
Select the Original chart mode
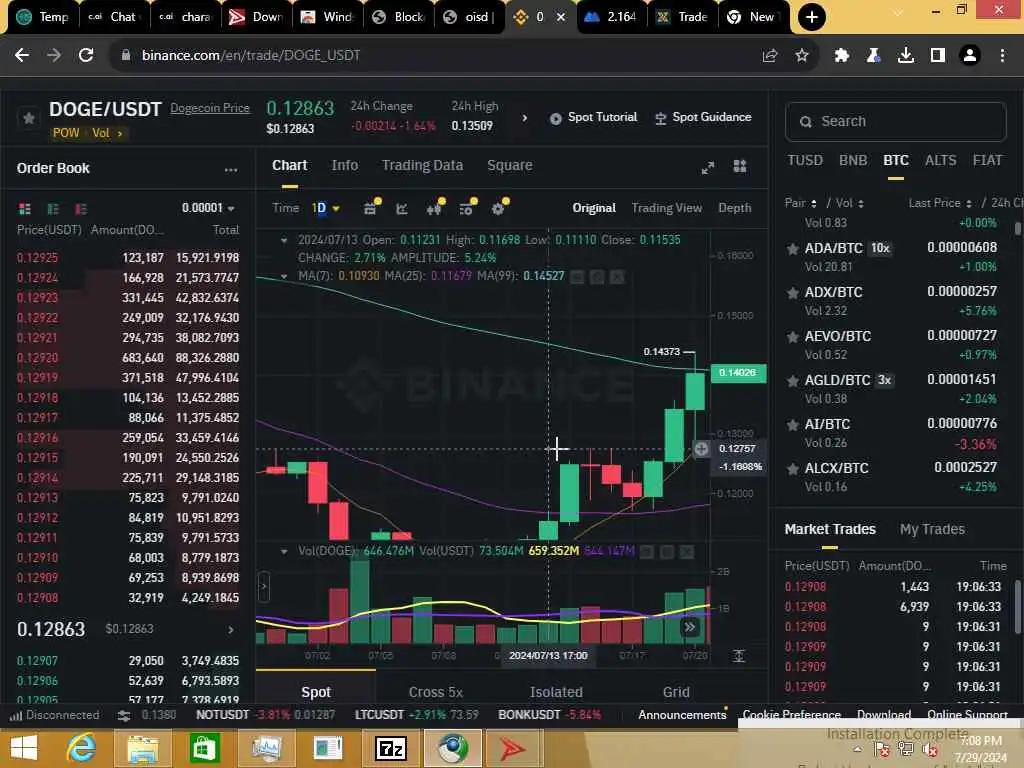click(594, 208)
